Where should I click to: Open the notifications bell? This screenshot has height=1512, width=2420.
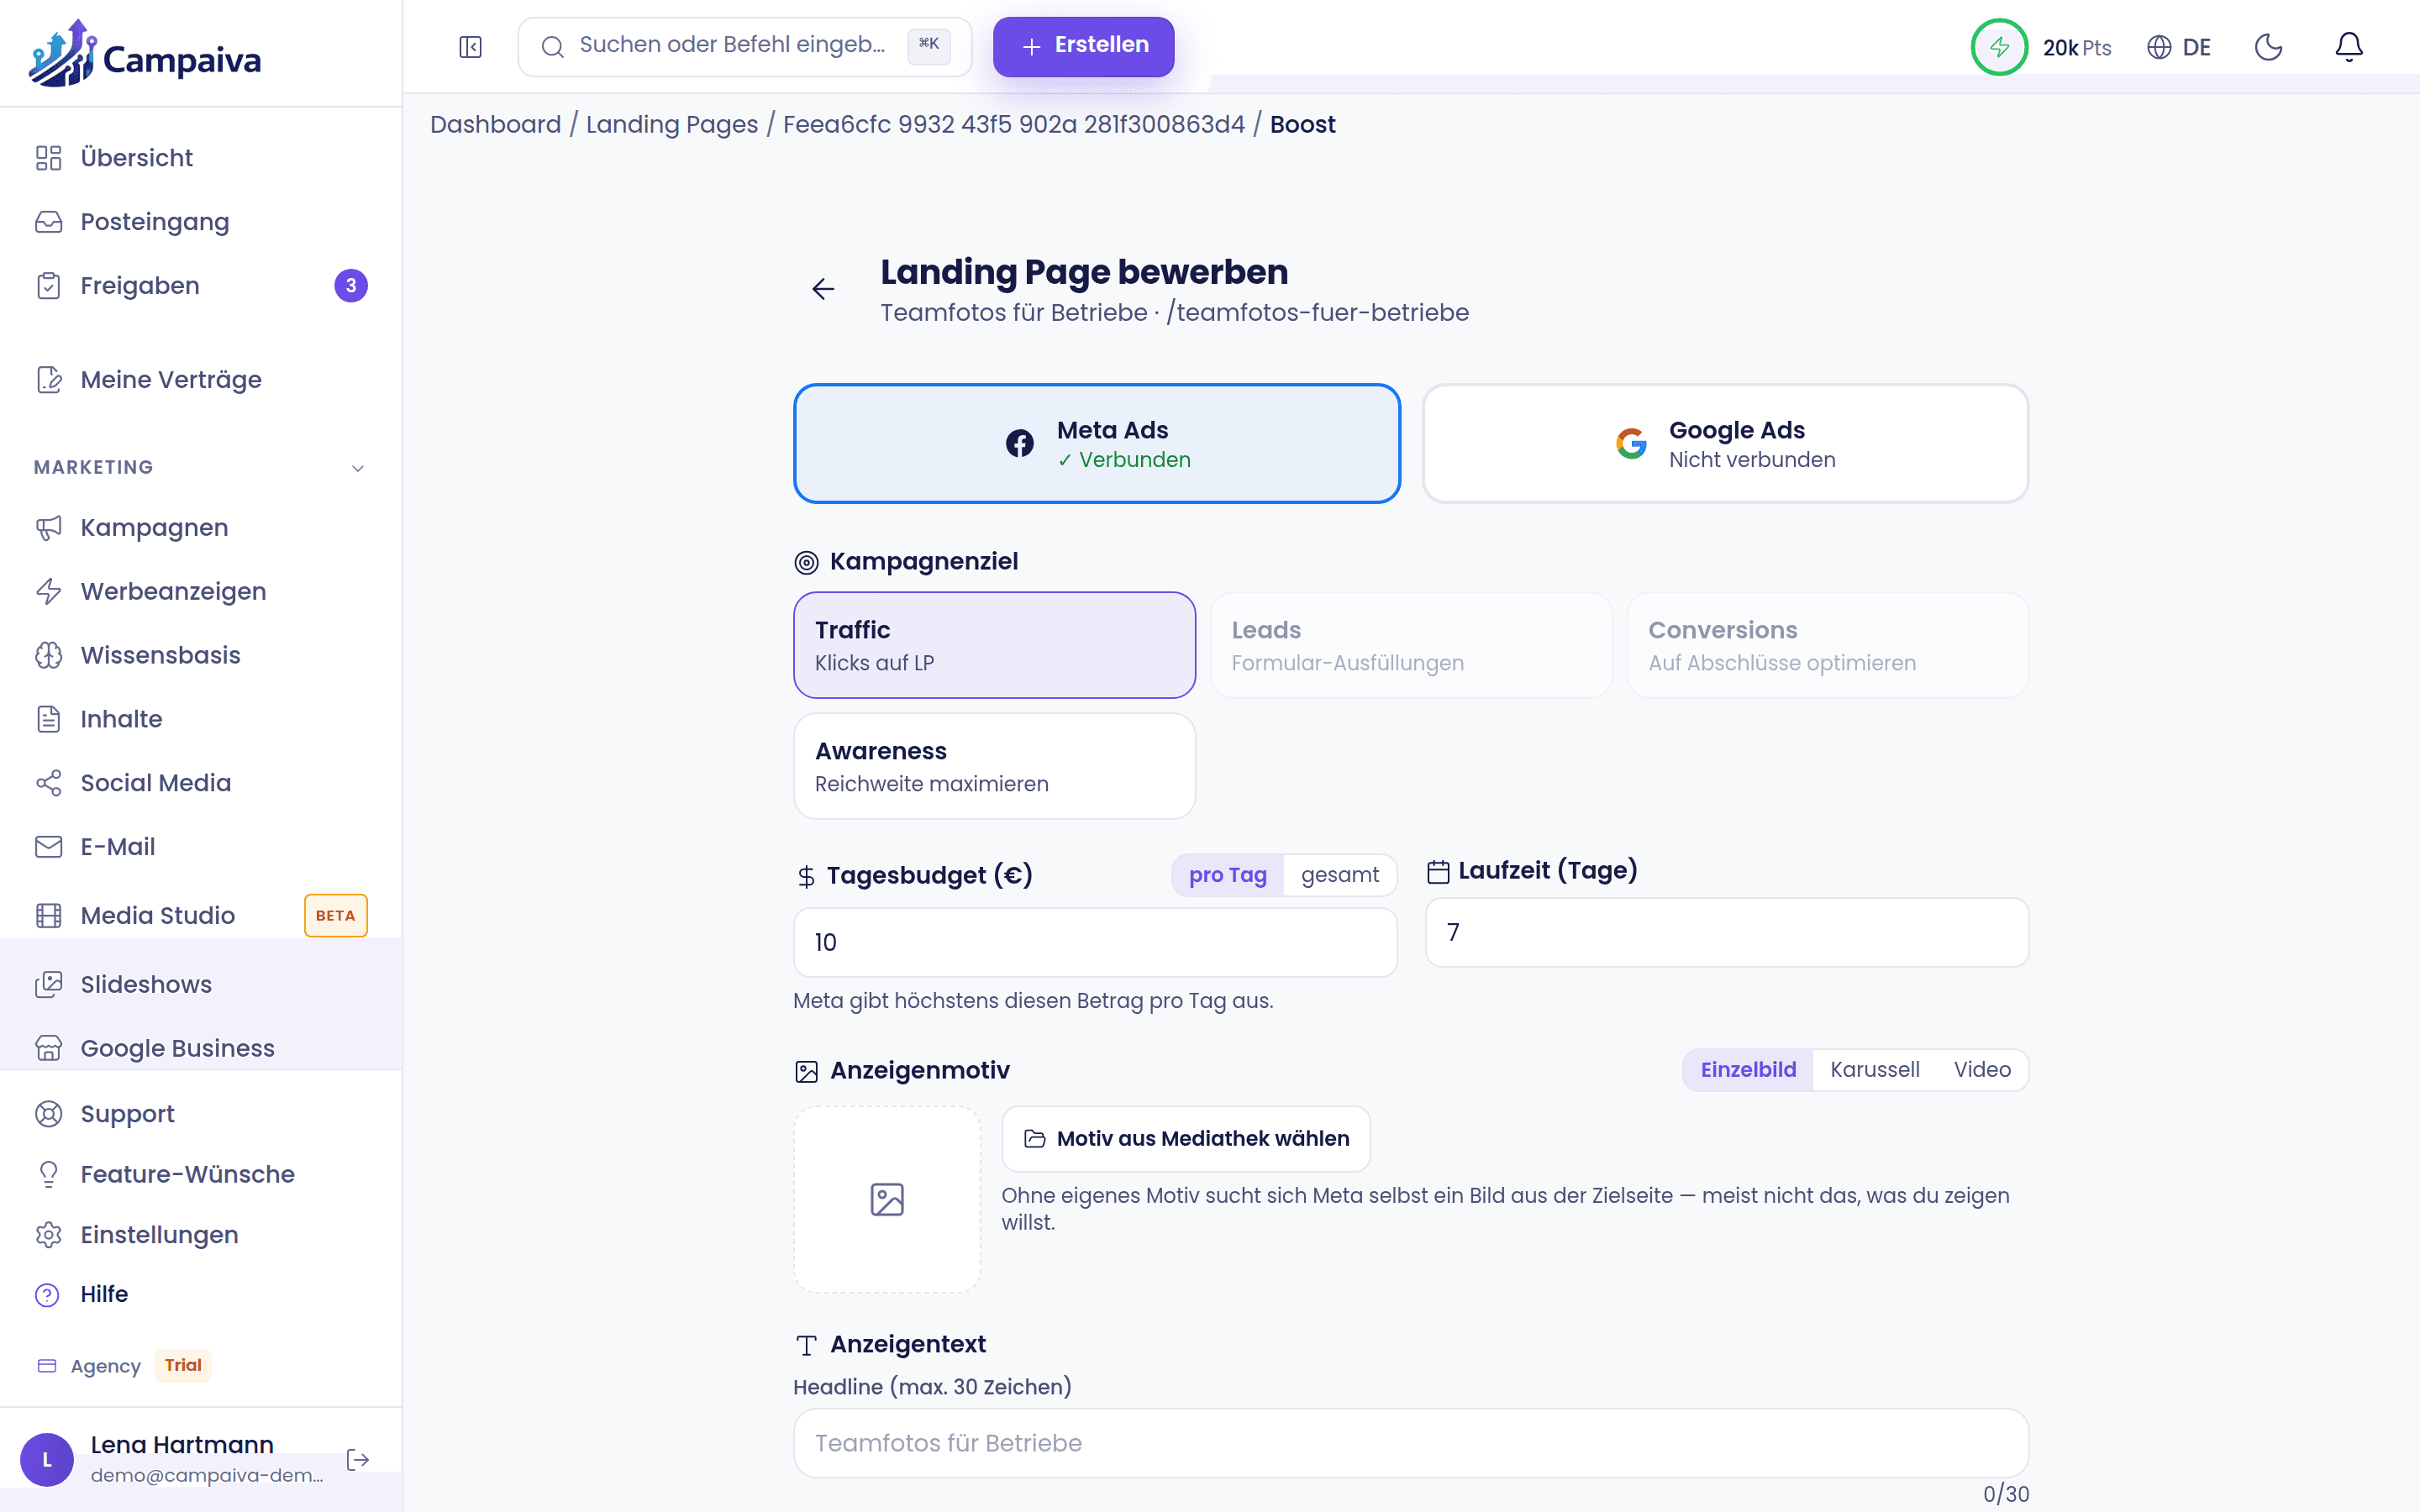pyautogui.click(x=2348, y=47)
